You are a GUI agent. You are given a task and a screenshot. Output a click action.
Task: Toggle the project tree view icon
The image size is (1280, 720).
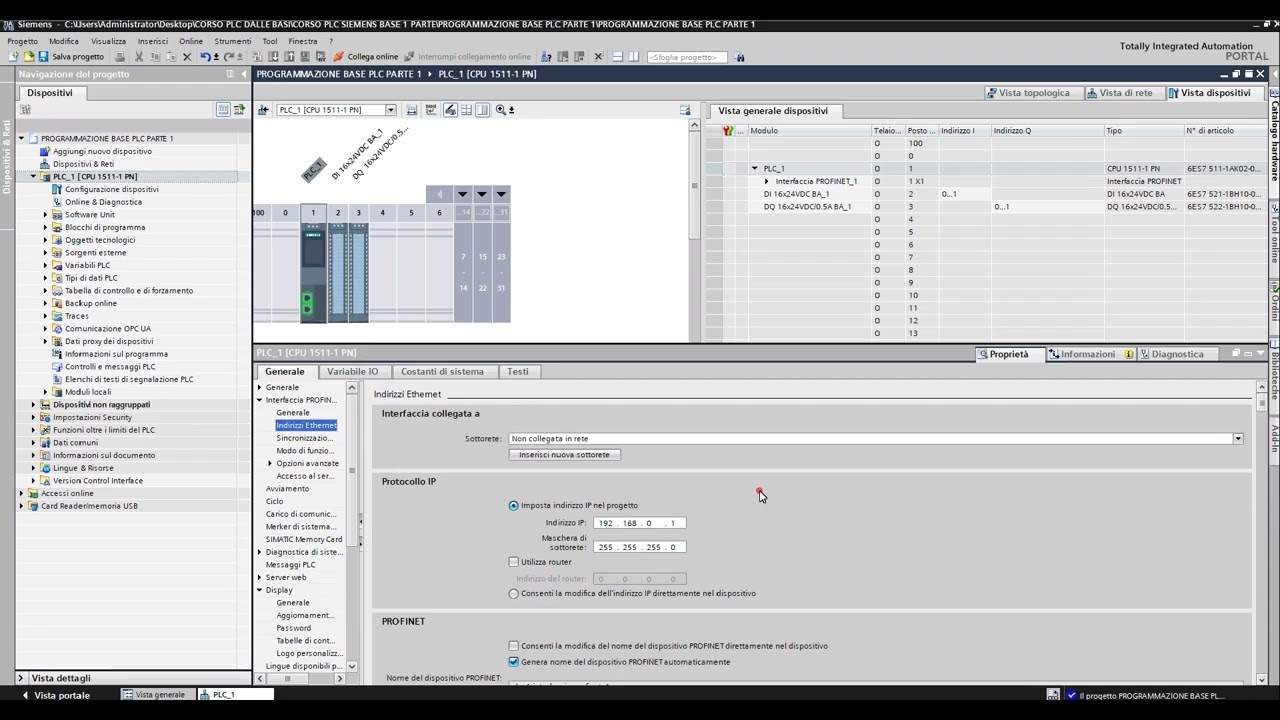[x=223, y=109]
